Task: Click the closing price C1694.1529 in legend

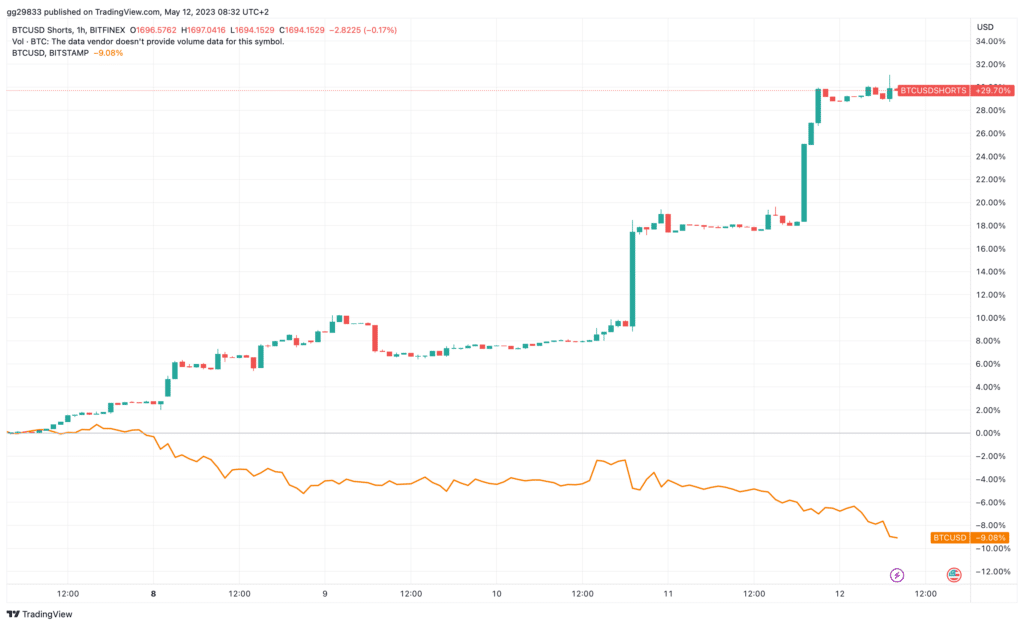Action: (x=302, y=30)
